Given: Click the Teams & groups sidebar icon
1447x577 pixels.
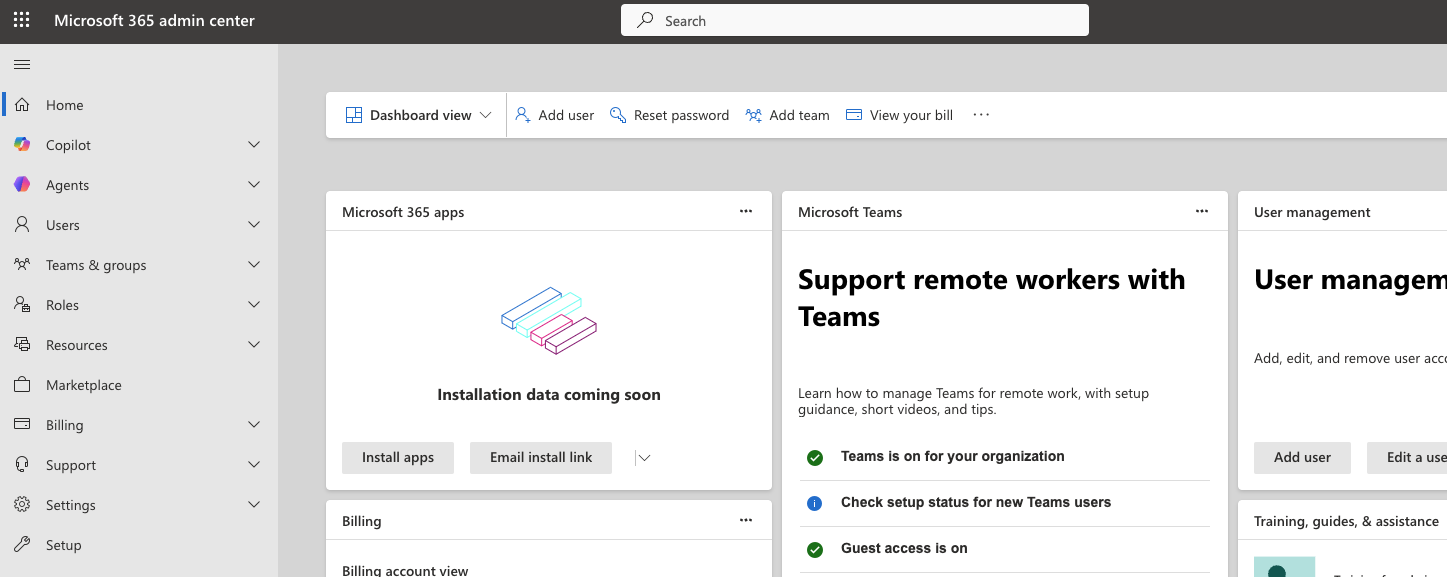Looking at the screenshot, I should (x=21, y=264).
